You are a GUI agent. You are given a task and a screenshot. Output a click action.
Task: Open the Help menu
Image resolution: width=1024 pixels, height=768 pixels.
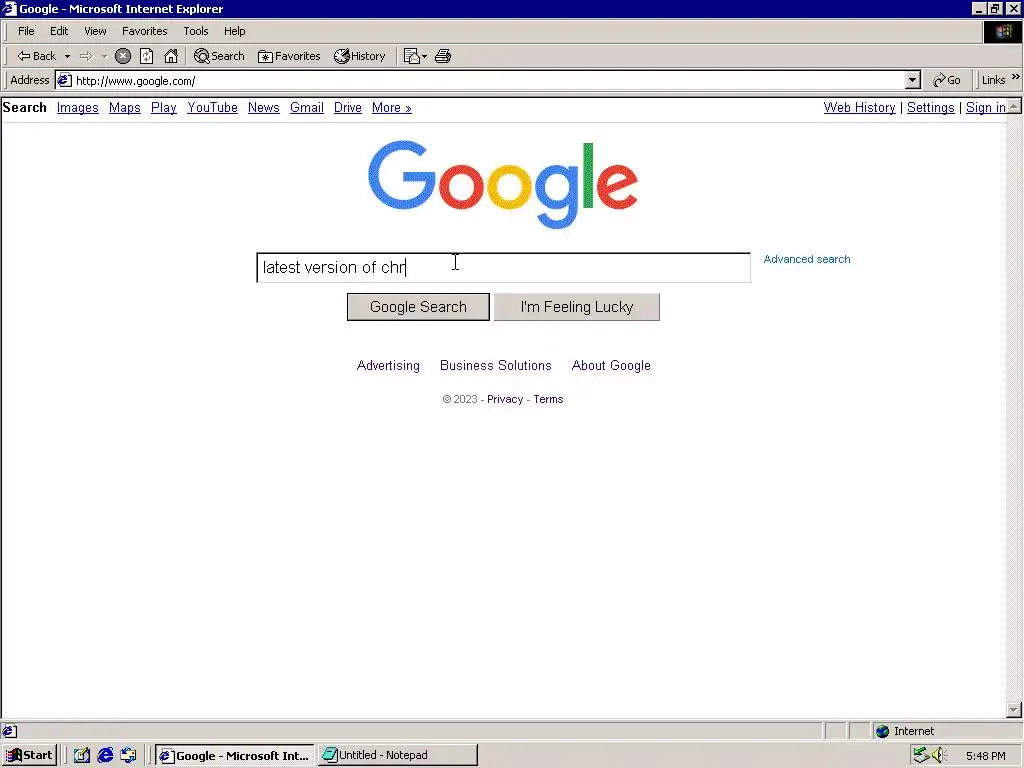coord(234,31)
